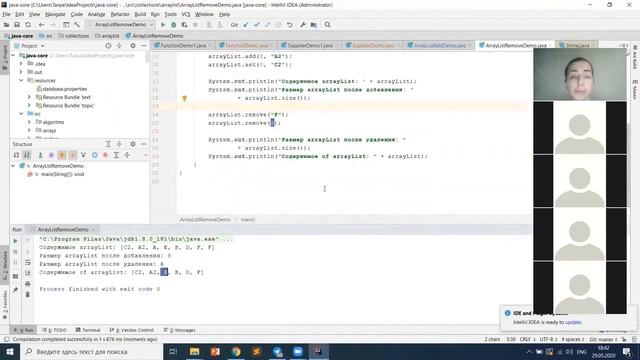Clear Run console with the trash icon

tap(28, 294)
